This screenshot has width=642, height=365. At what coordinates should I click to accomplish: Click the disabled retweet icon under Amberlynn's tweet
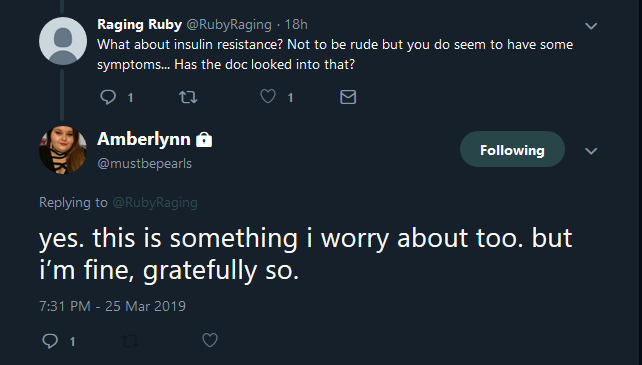[130, 340]
